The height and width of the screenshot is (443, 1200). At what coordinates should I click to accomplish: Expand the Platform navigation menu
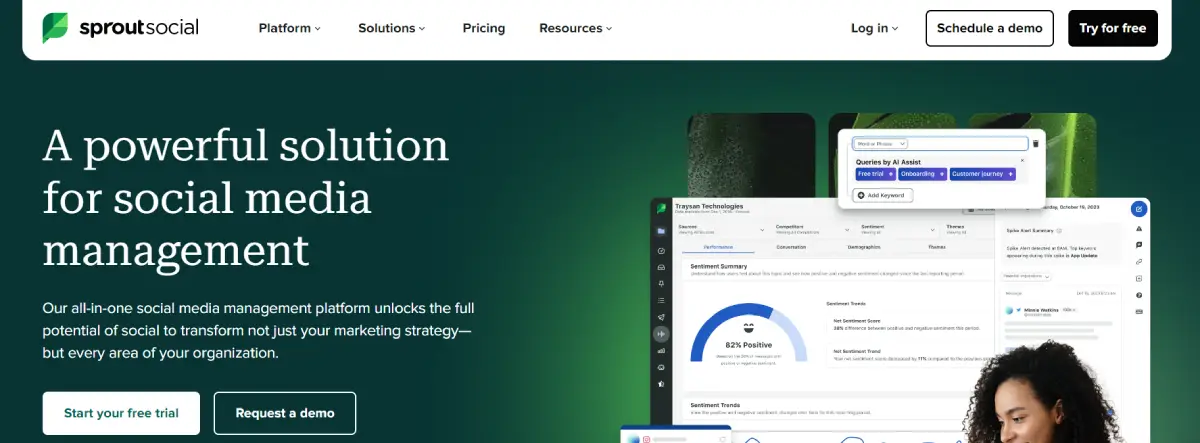[289, 28]
